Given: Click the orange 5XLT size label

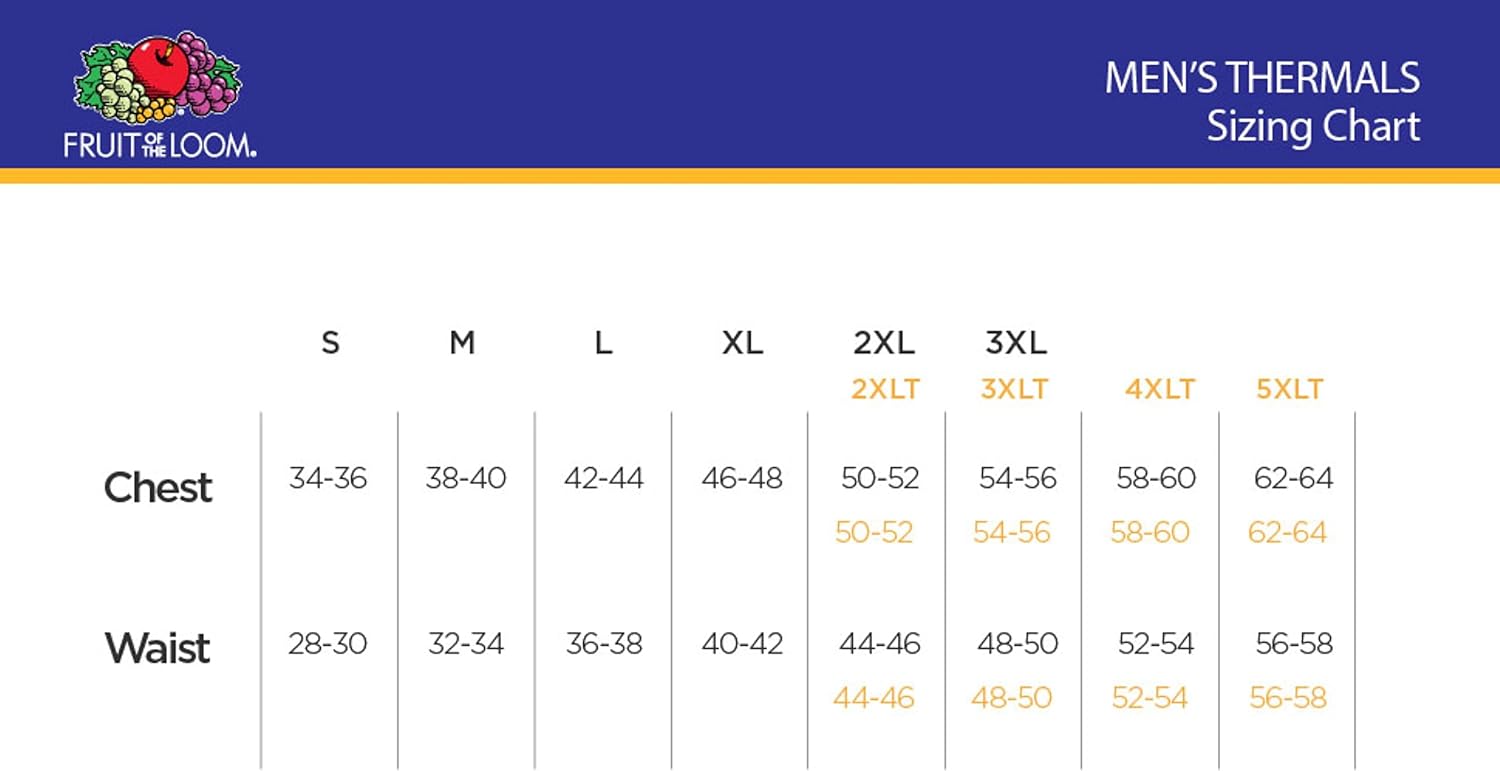Looking at the screenshot, I should coord(1290,389).
